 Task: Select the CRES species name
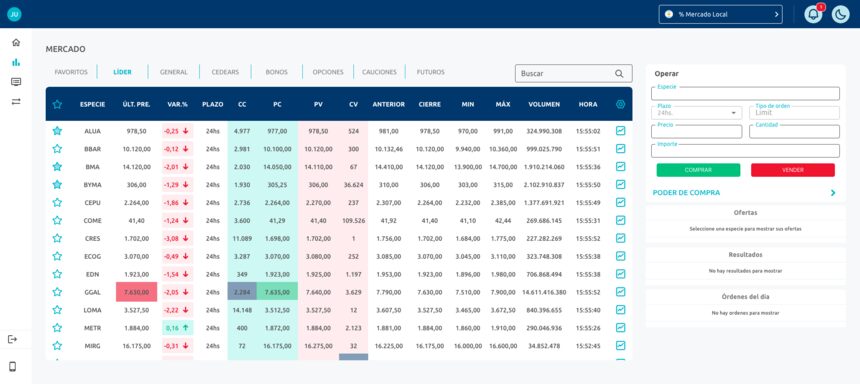92,238
